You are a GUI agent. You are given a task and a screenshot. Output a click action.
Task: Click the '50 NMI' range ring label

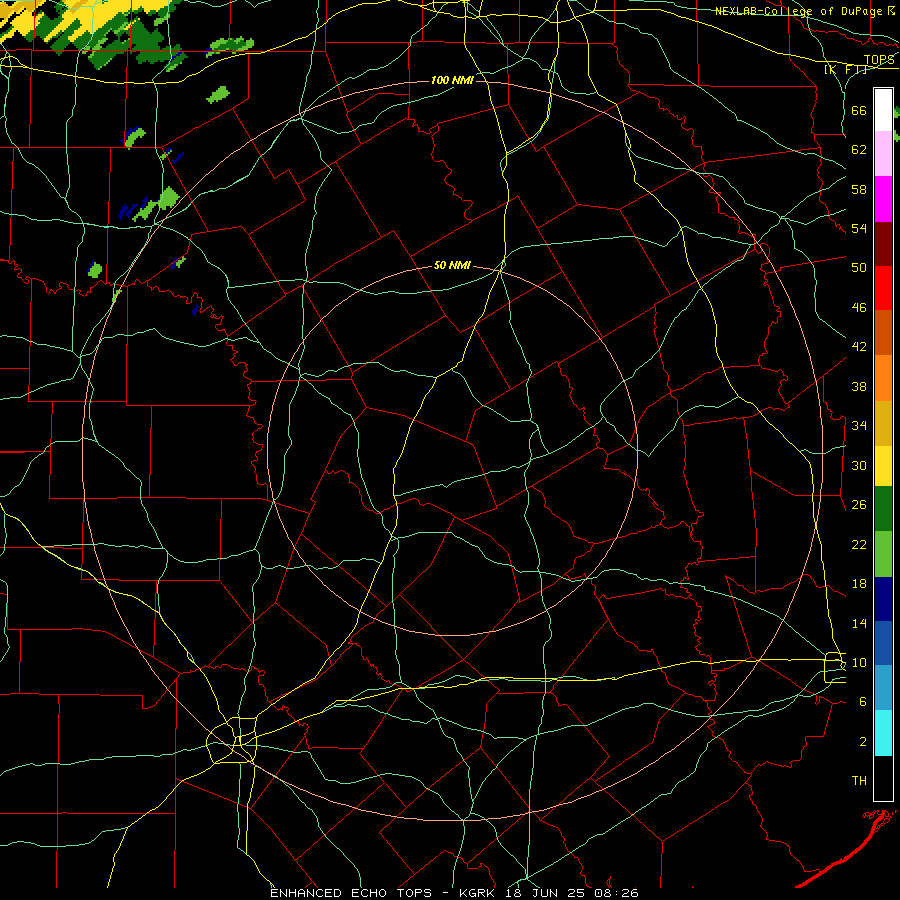[x=452, y=265]
